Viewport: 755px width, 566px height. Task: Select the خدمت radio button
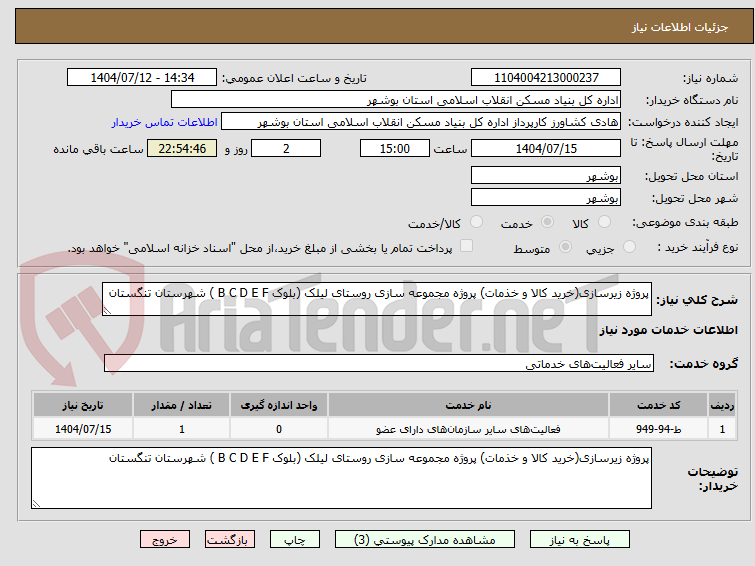coord(547,222)
